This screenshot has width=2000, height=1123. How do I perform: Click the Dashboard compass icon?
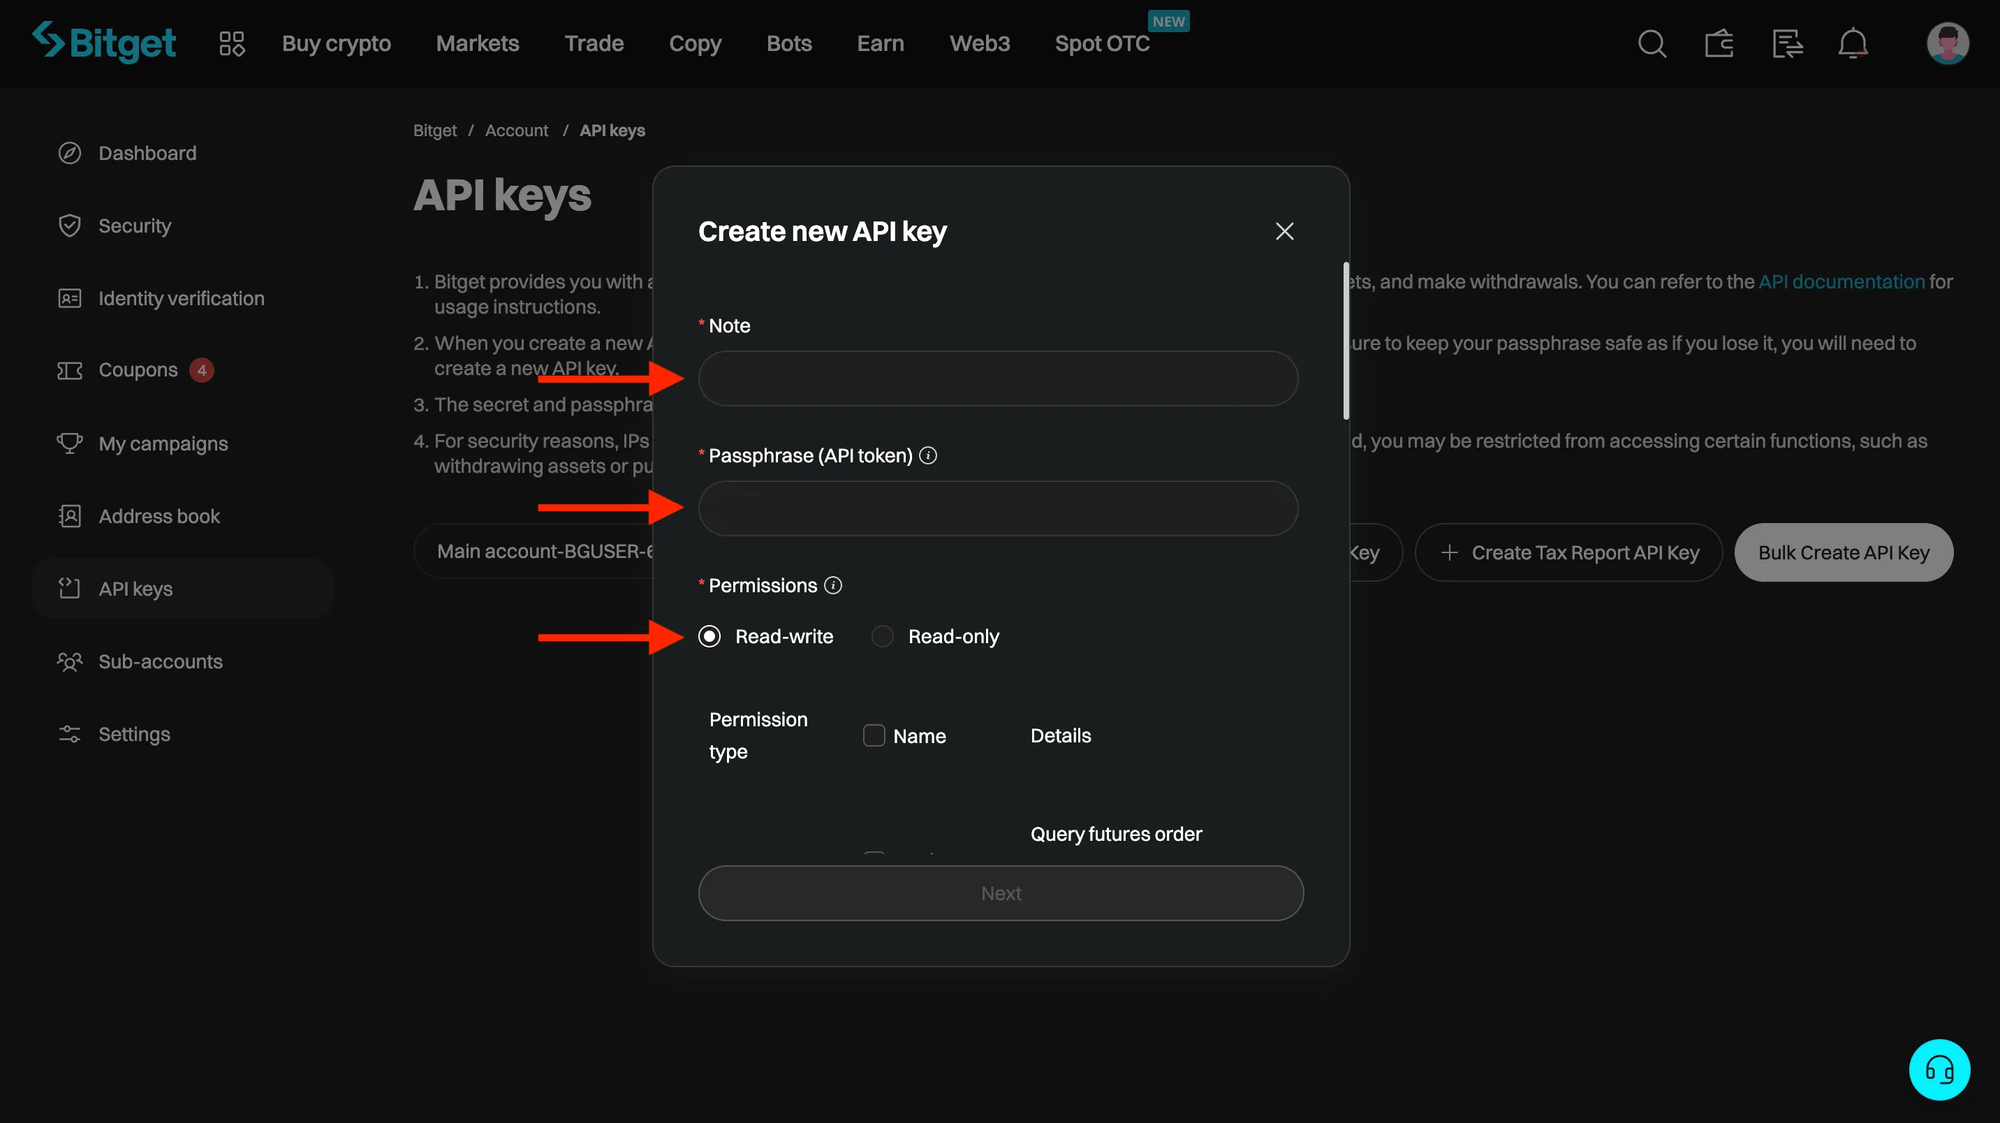point(69,153)
